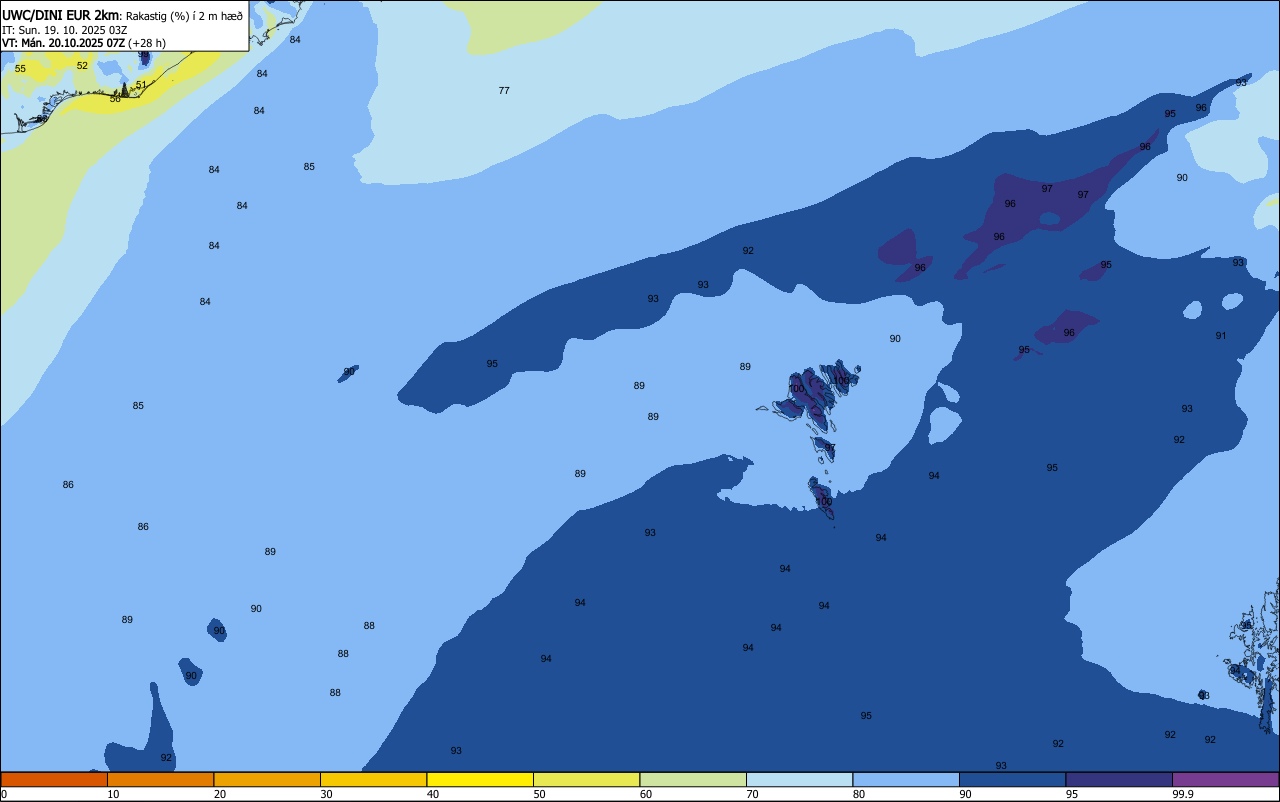Pick the 60–70 pale green legend swatch

(x=693, y=779)
